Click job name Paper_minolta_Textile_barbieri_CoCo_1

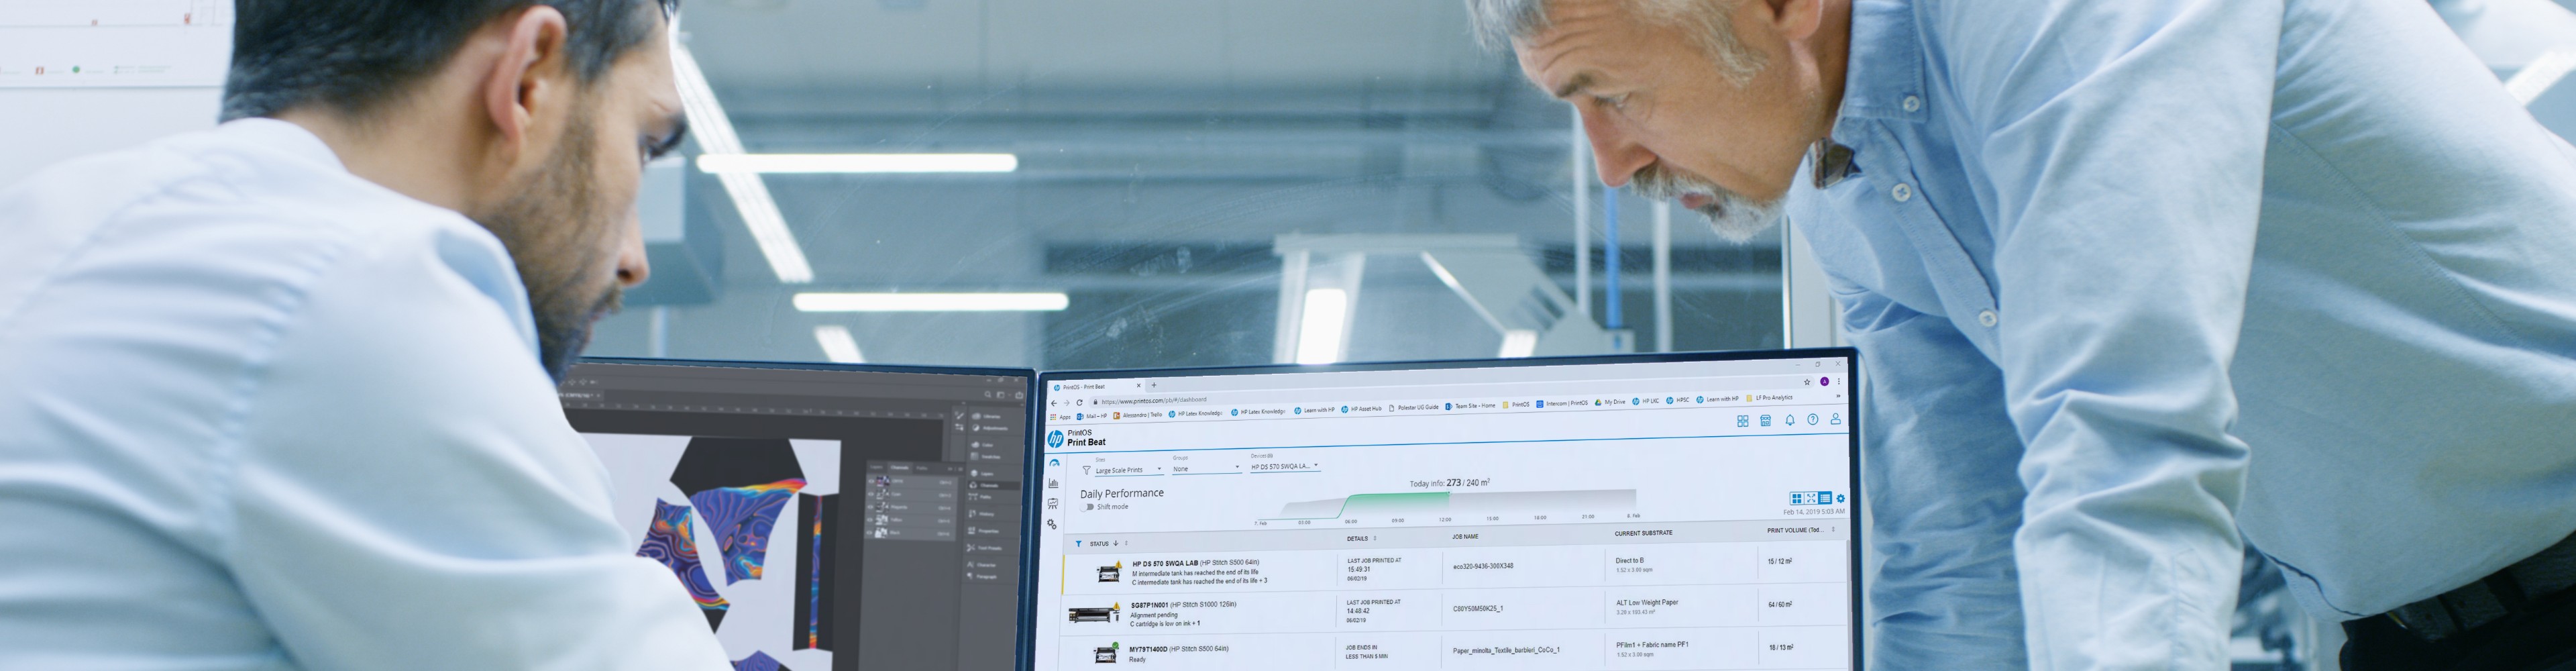pos(1506,650)
